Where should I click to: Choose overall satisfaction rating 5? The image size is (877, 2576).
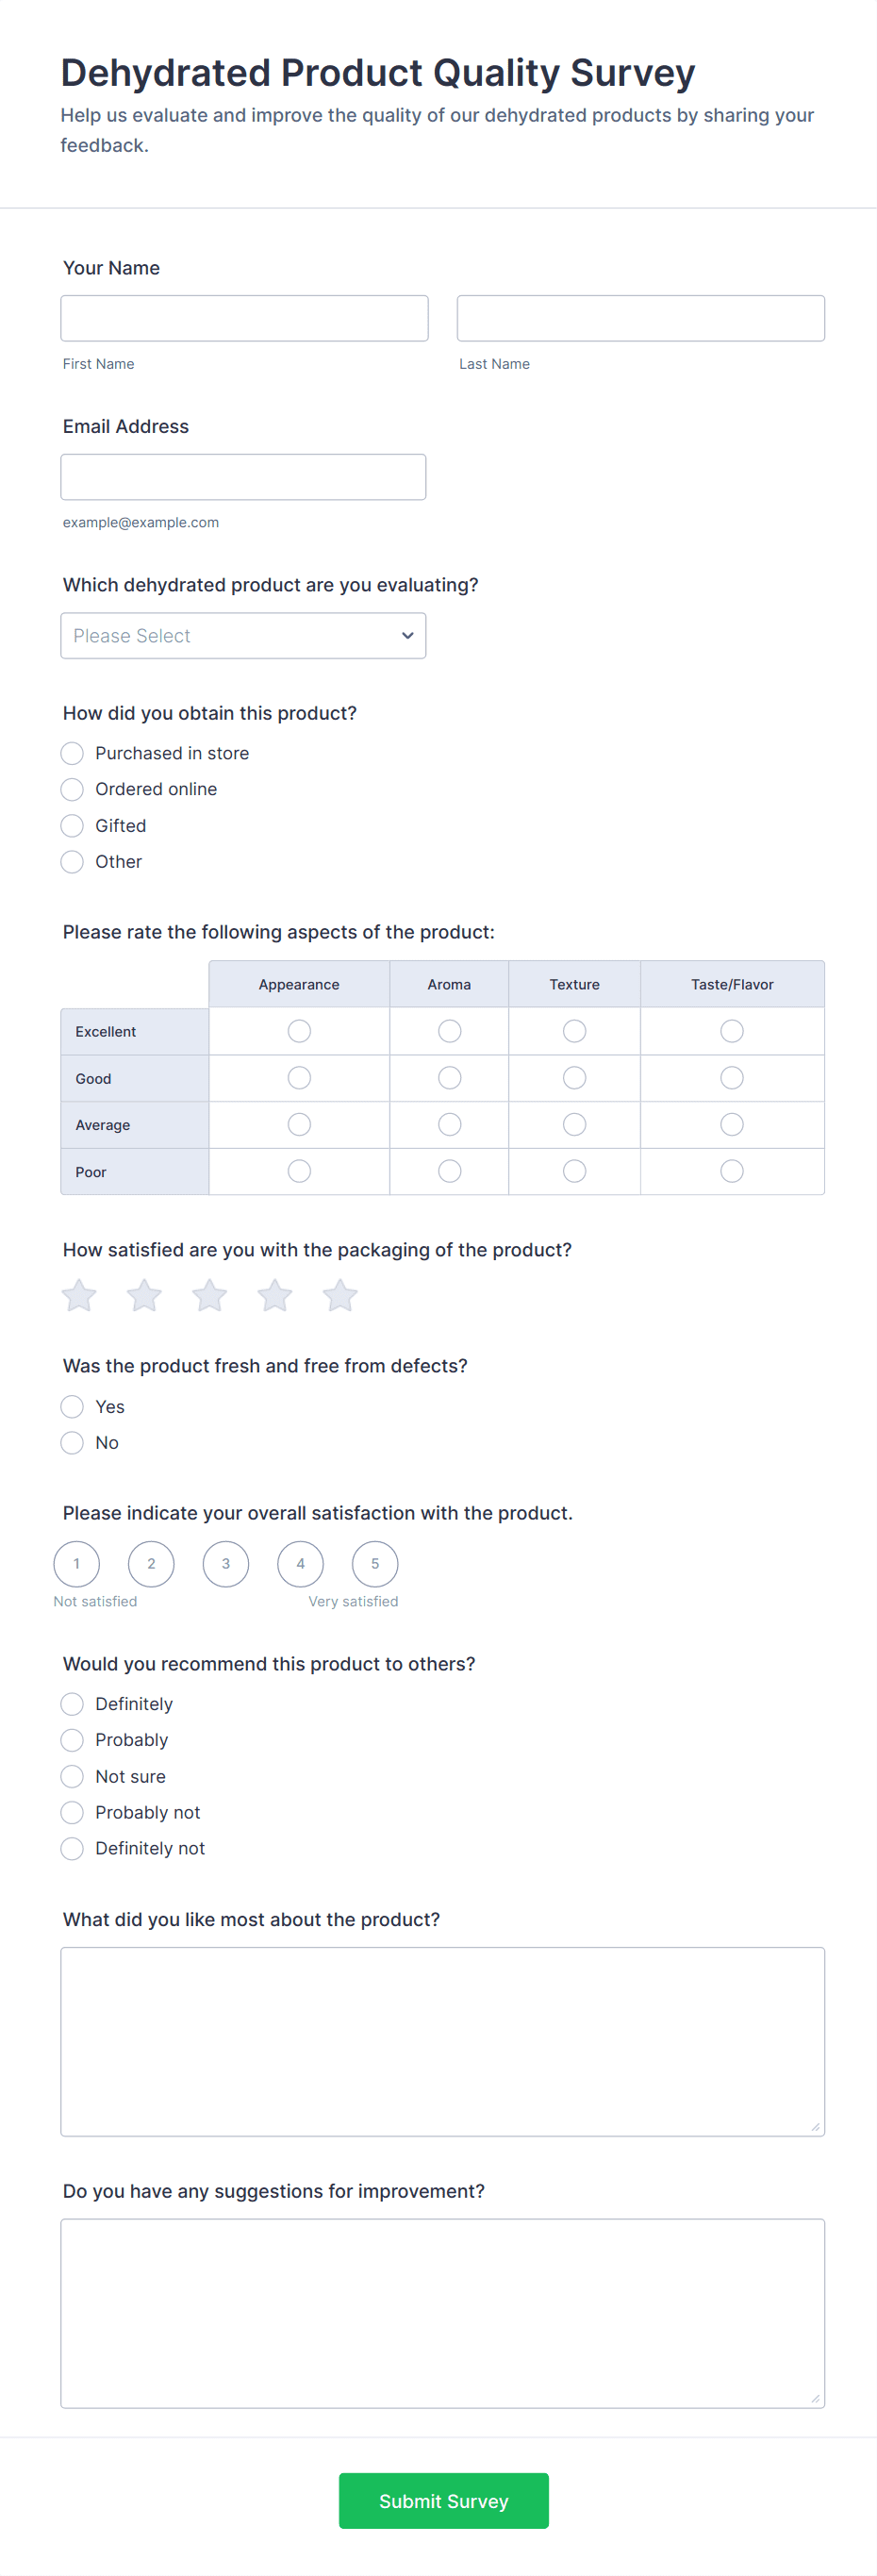(375, 1564)
